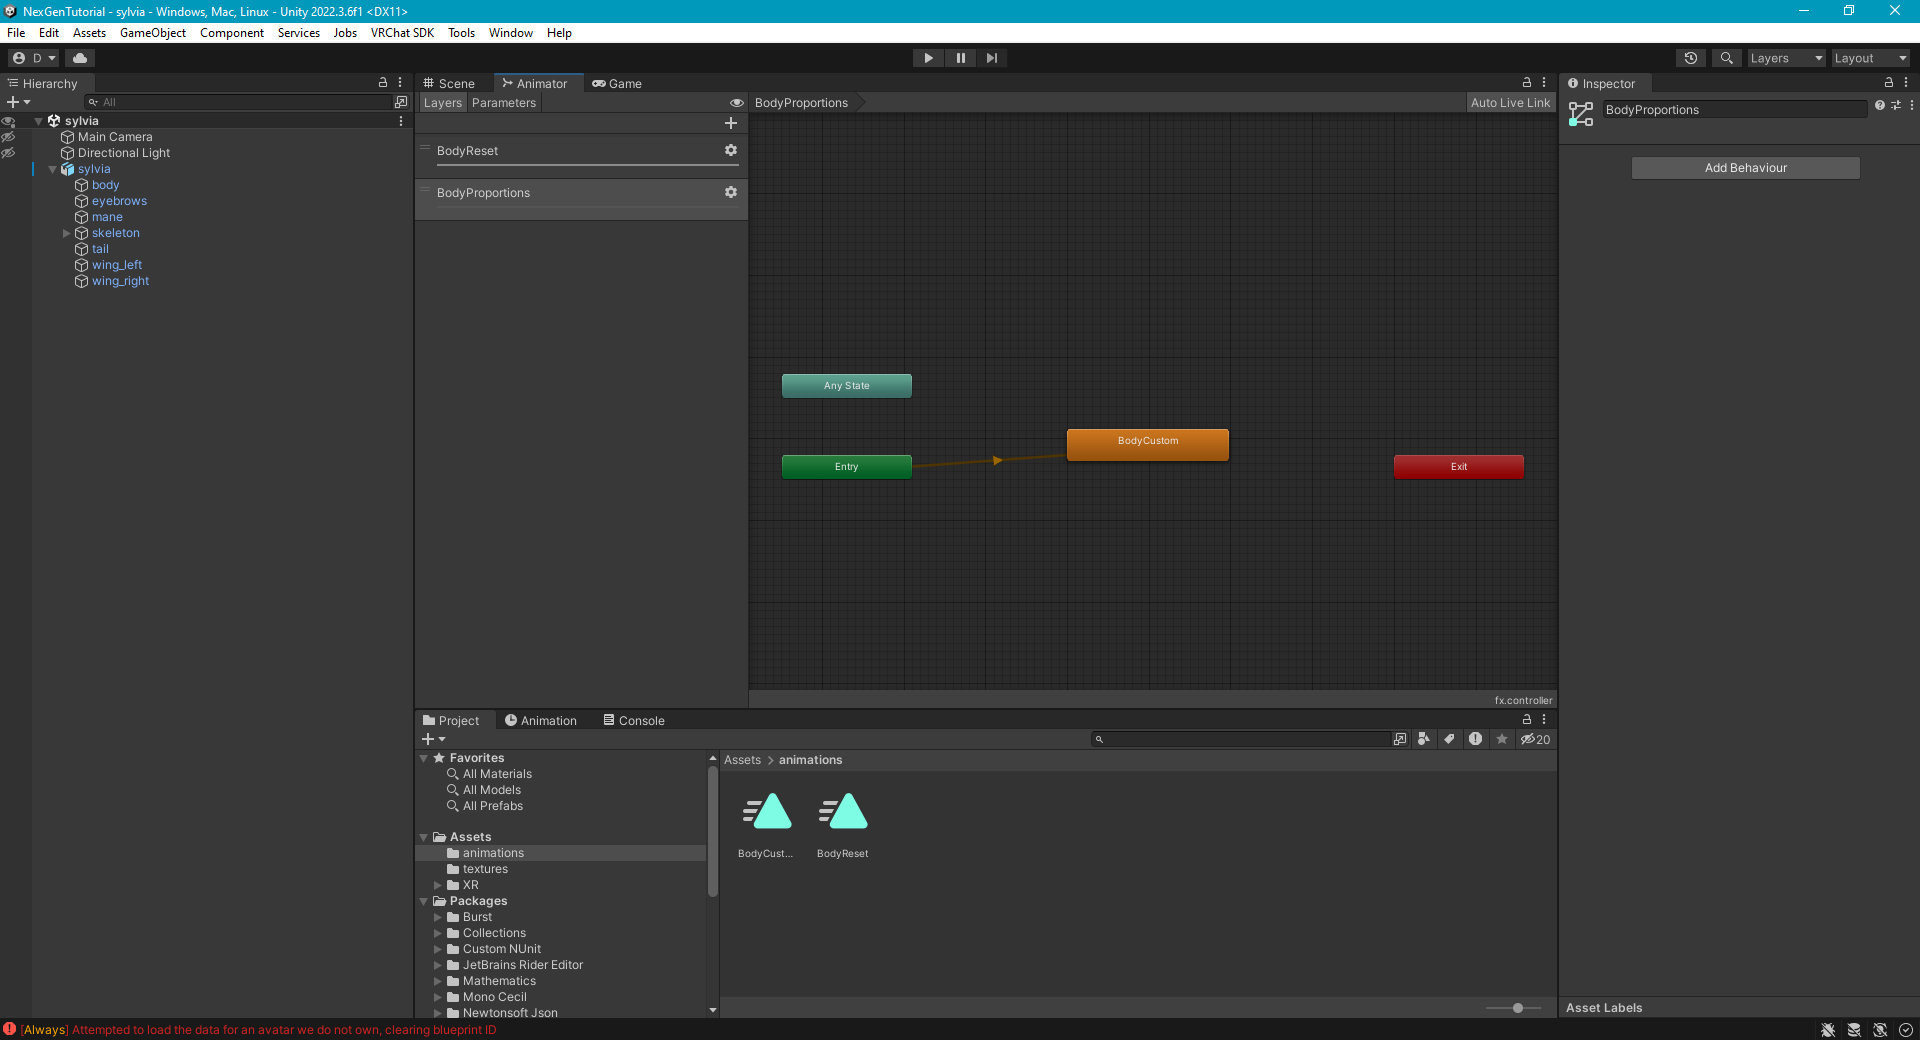Screen dimensions: 1920x1040
Task: Click Search by Type icon in Project
Action: click(1424, 739)
